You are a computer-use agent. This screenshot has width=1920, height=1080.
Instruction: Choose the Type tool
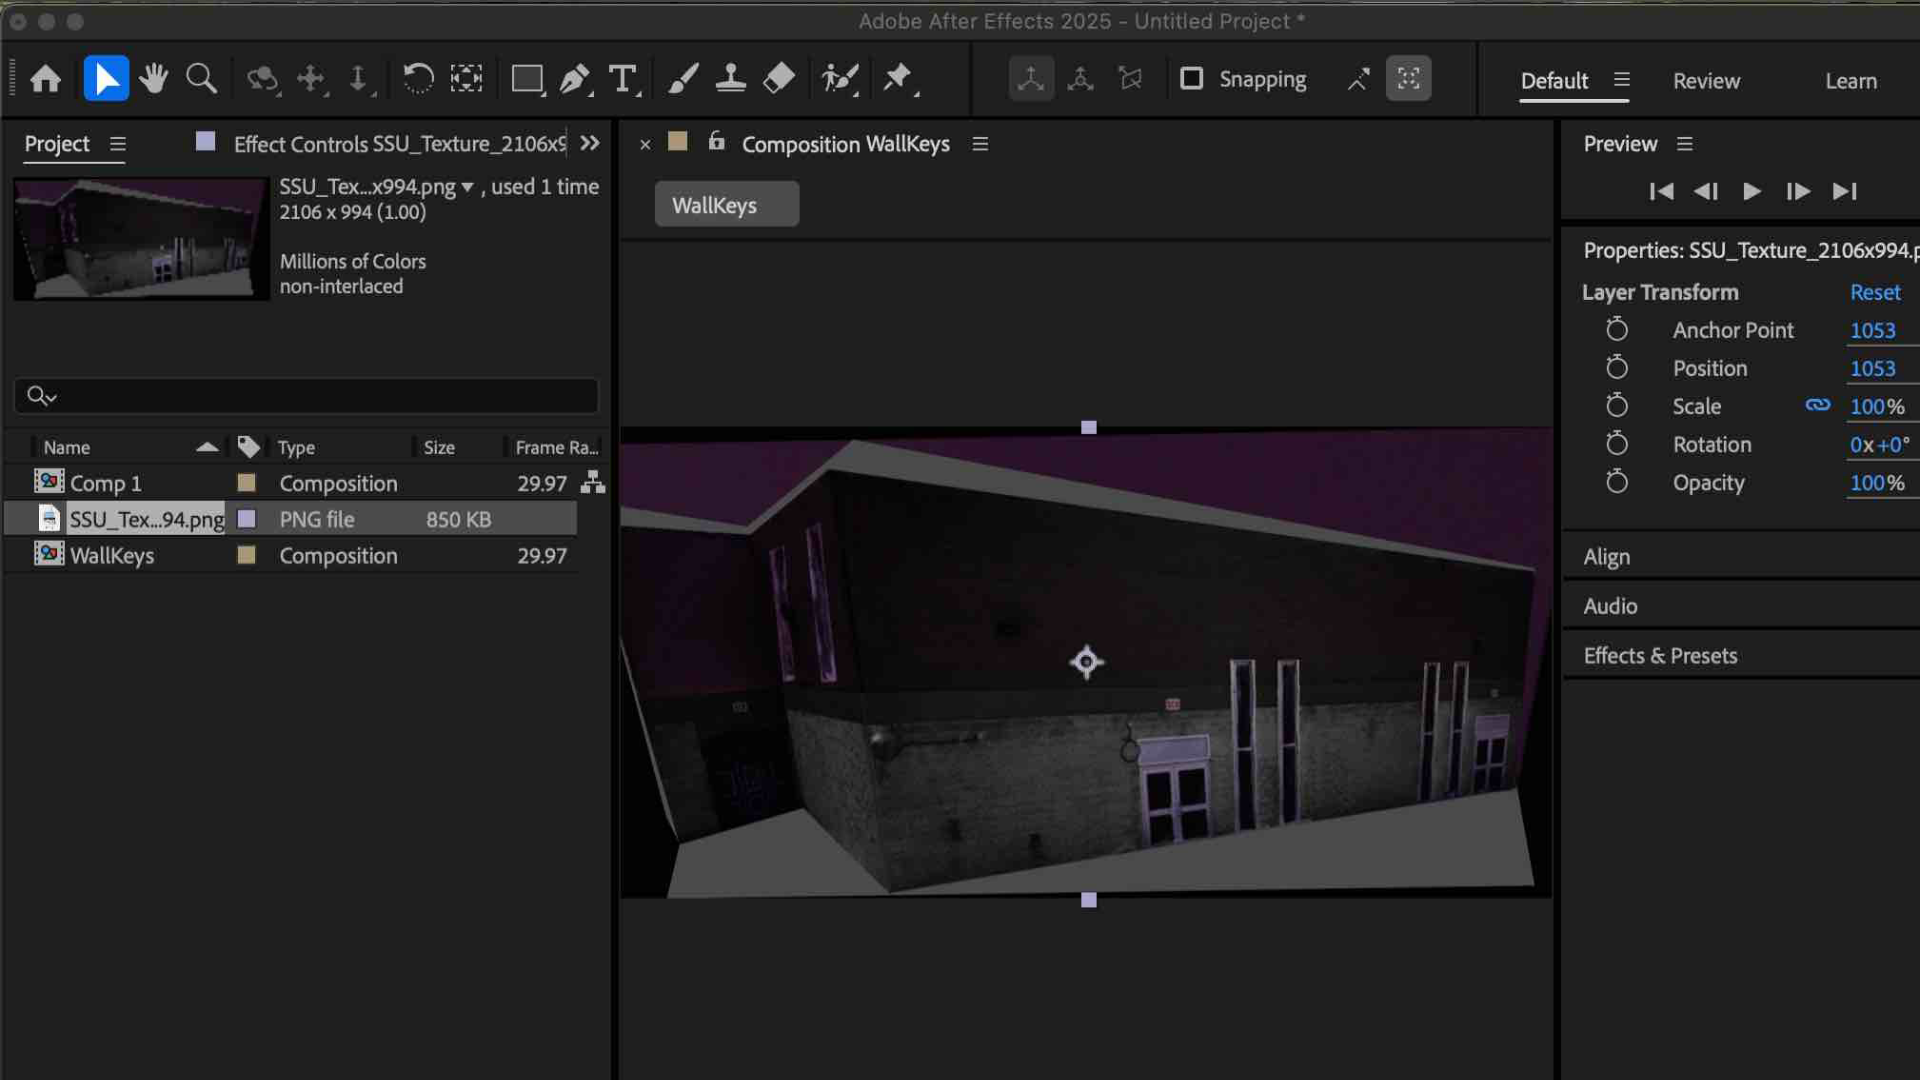click(622, 79)
